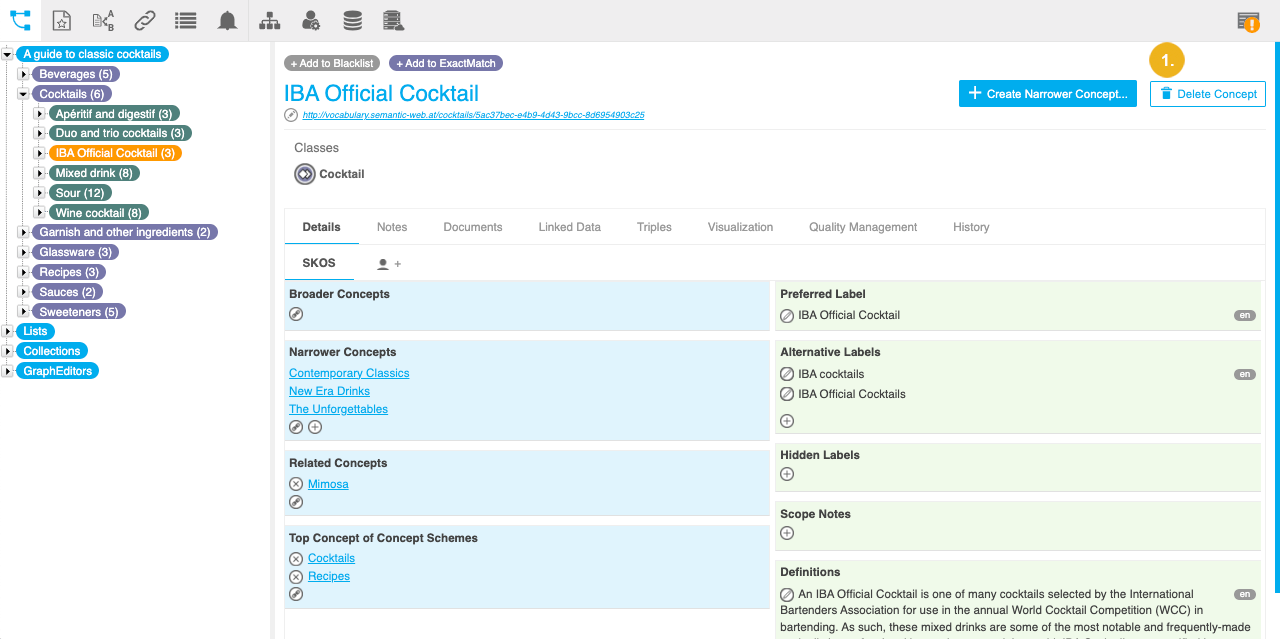Click Add to Blacklist button

point(332,63)
